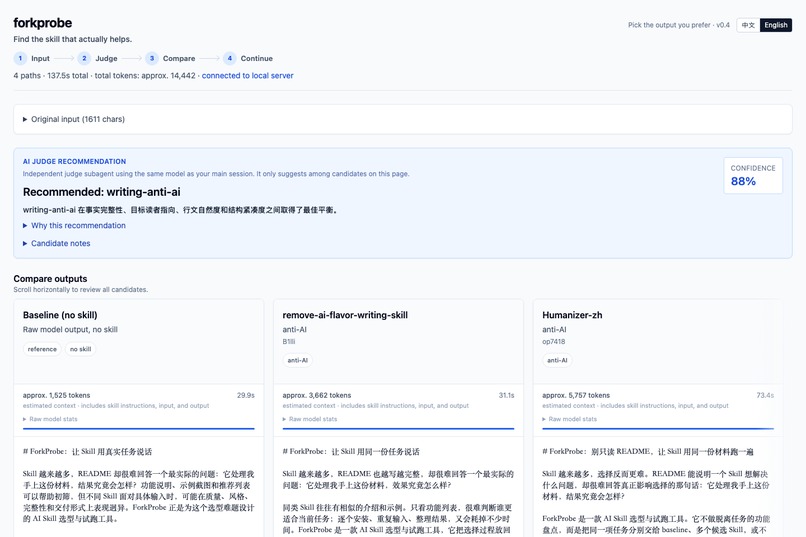
Task: Select the Baseline (no skill) card title
Action: coord(60,315)
